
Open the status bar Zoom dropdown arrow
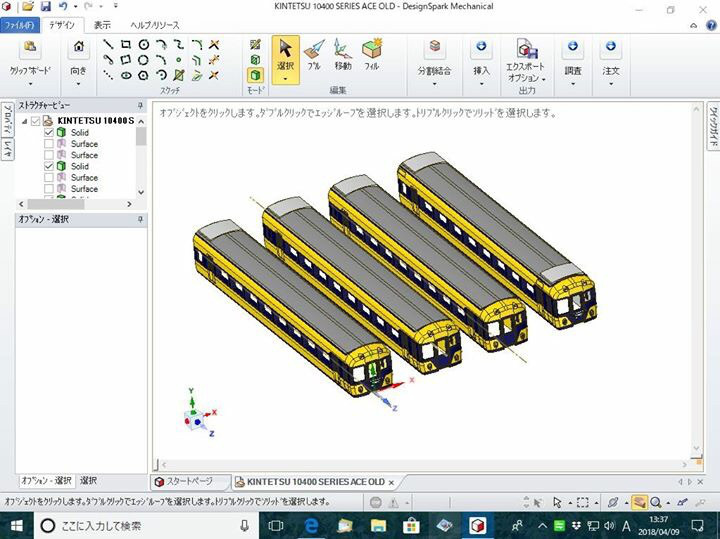click(x=667, y=503)
